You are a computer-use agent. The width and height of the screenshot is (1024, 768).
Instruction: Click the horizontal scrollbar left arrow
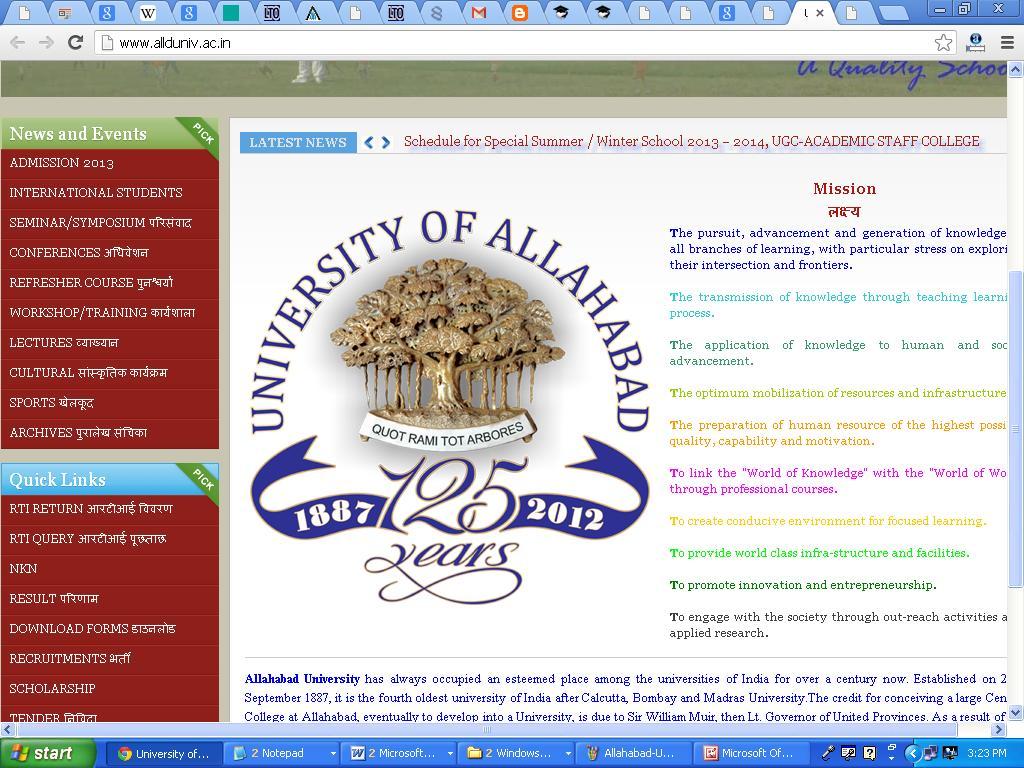7,729
